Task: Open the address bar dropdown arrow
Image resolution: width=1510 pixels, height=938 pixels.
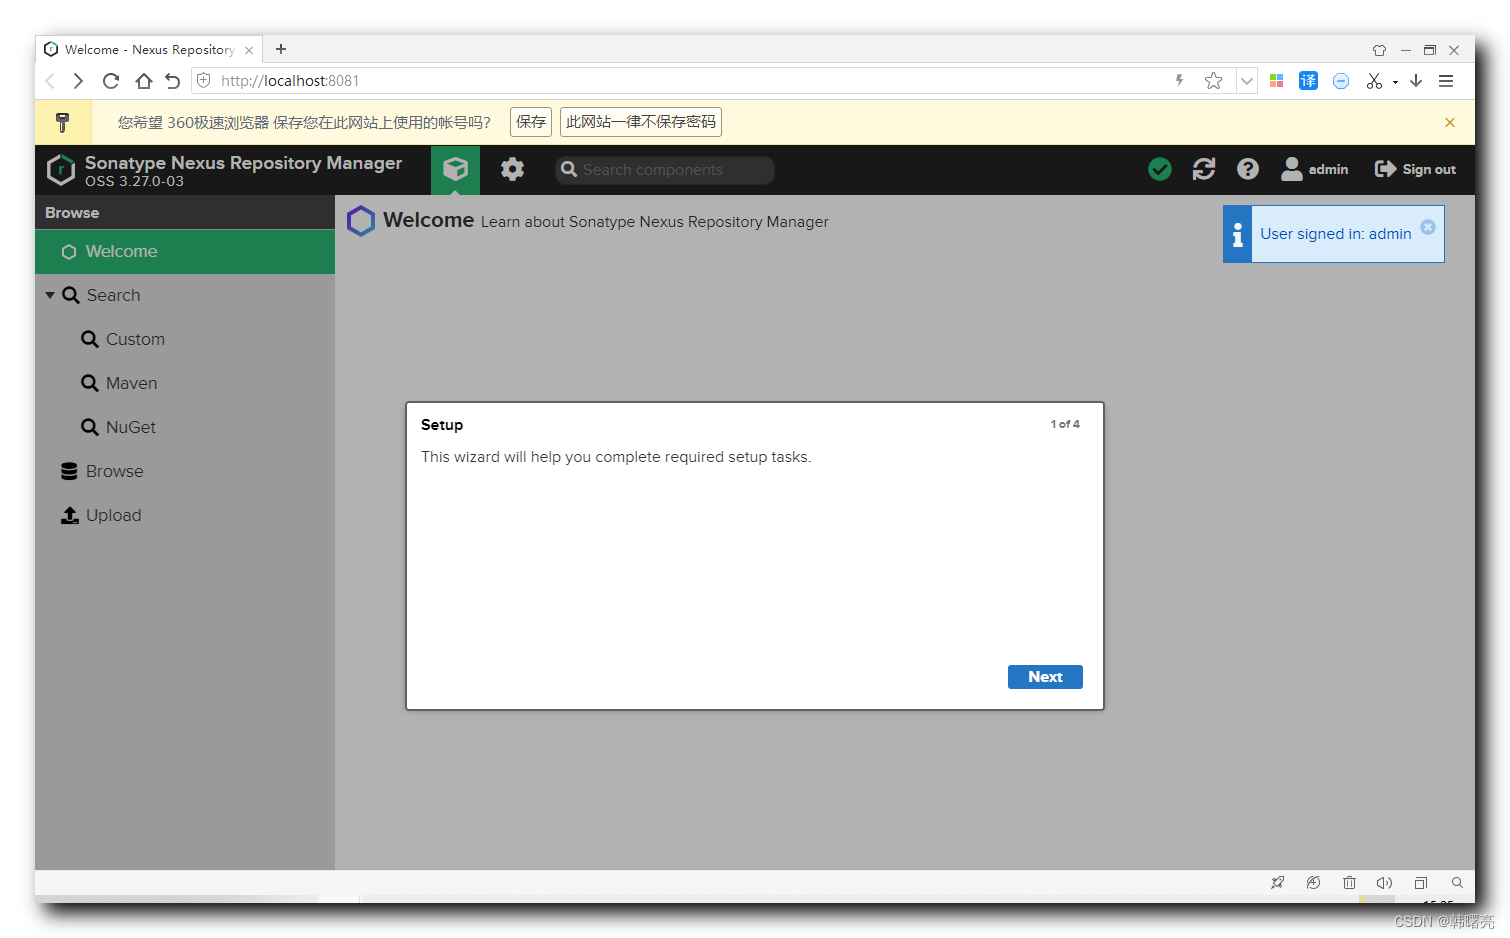Action: pos(1247,81)
